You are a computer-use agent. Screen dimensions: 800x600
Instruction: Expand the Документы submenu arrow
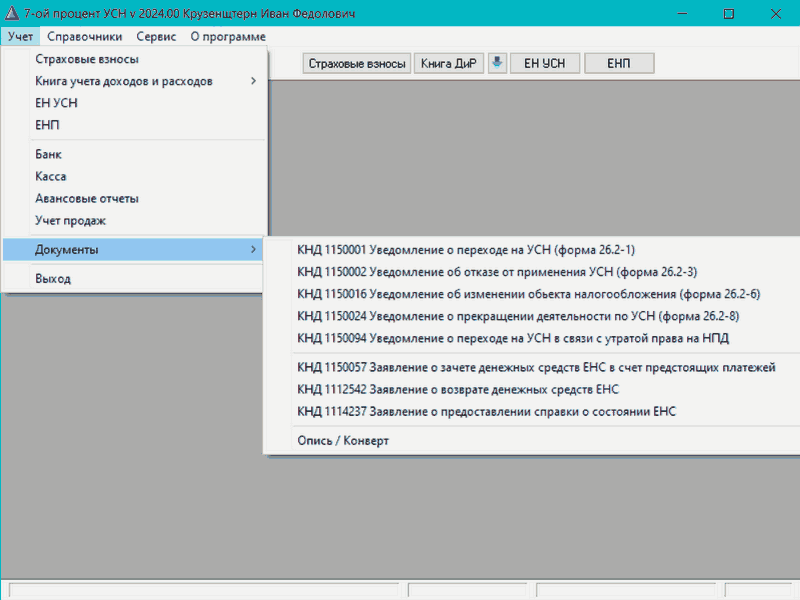click(x=253, y=249)
